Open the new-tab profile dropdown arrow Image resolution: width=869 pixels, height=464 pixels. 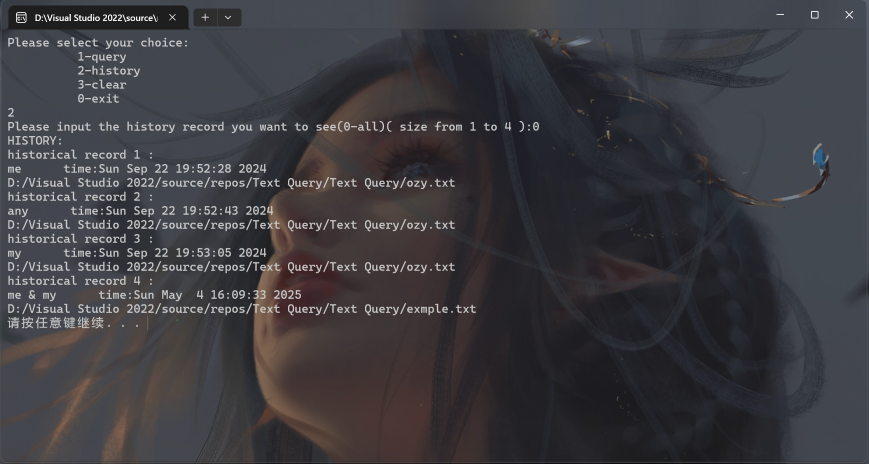click(x=228, y=18)
